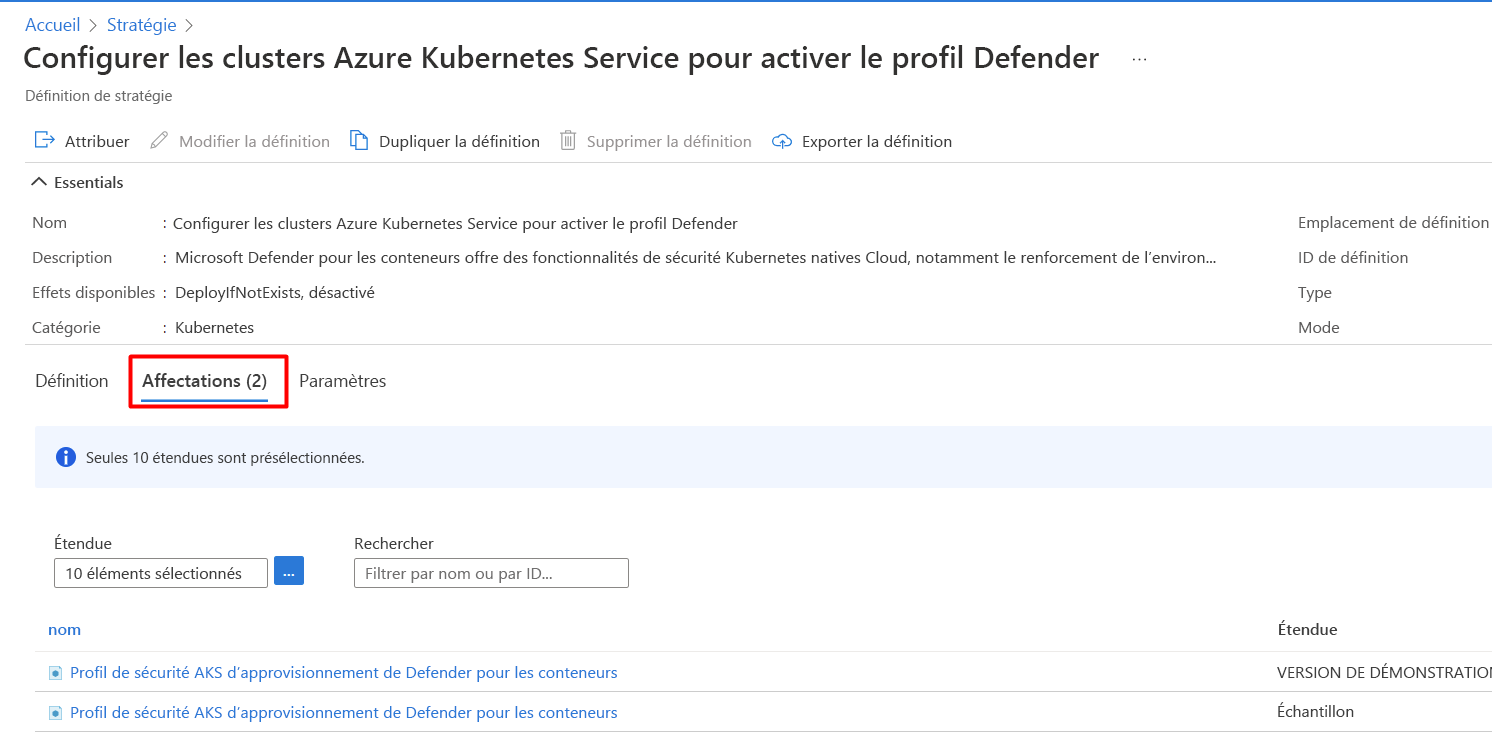Click policy icon beside the VERSION DE DÉMONSTRATION assignment
Viewport: 1492px width, 747px height.
pos(56,673)
